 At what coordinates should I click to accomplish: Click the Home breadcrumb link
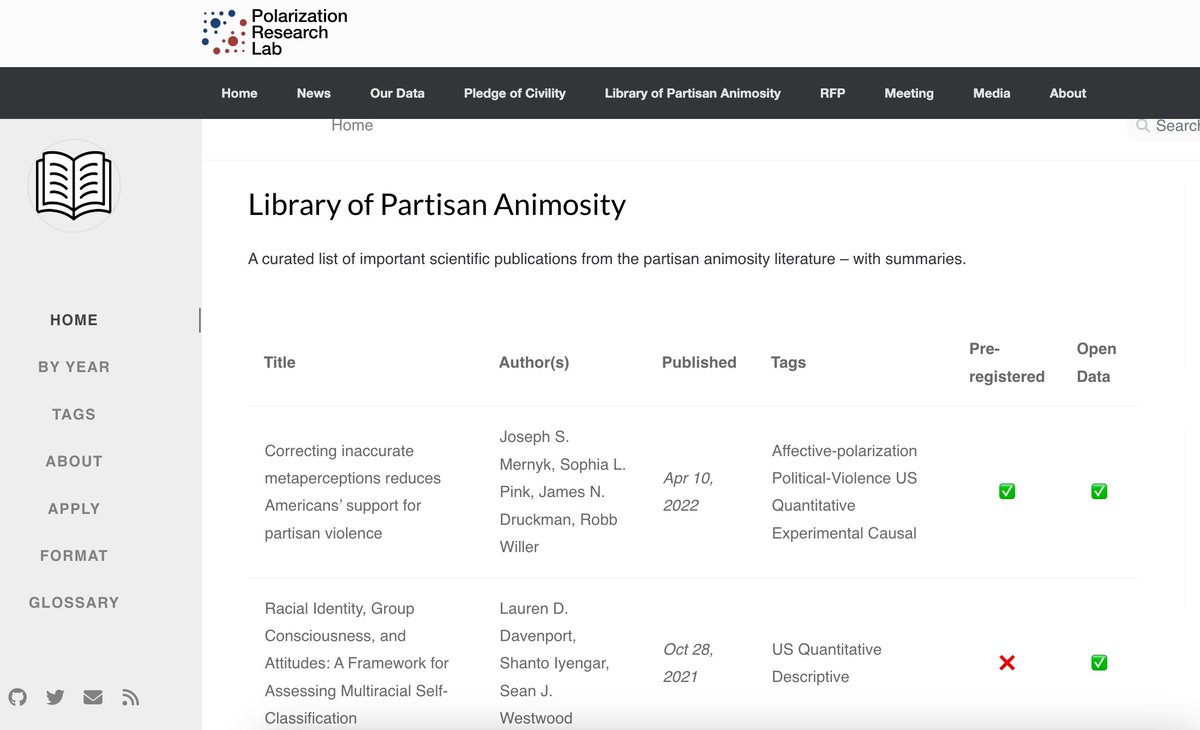click(x=352, y=125)
